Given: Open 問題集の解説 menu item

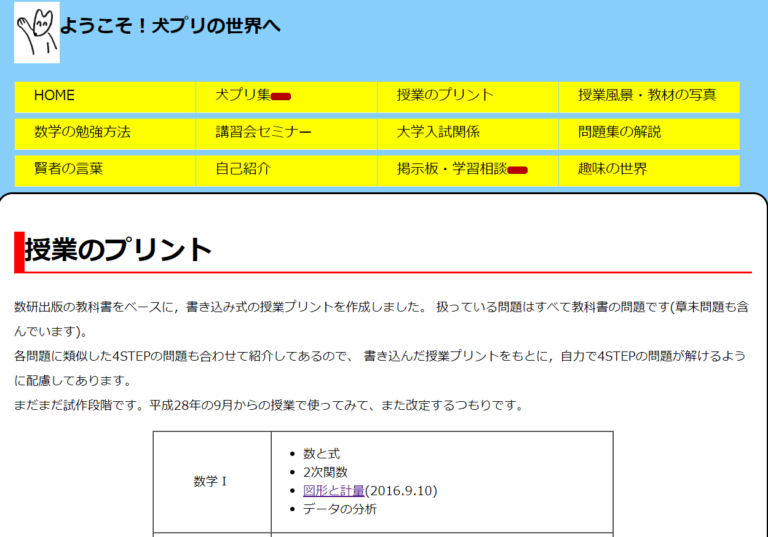Looking at the screenshot, I should click(649, 134).
